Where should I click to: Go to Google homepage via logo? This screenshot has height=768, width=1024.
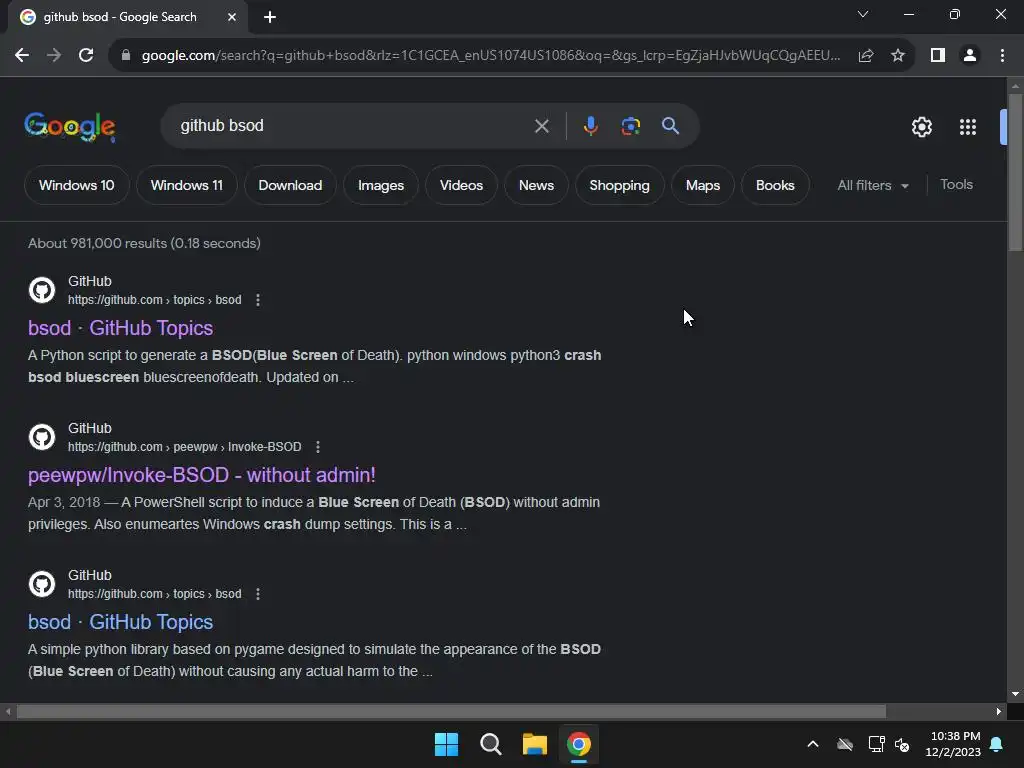coord(70,127)
